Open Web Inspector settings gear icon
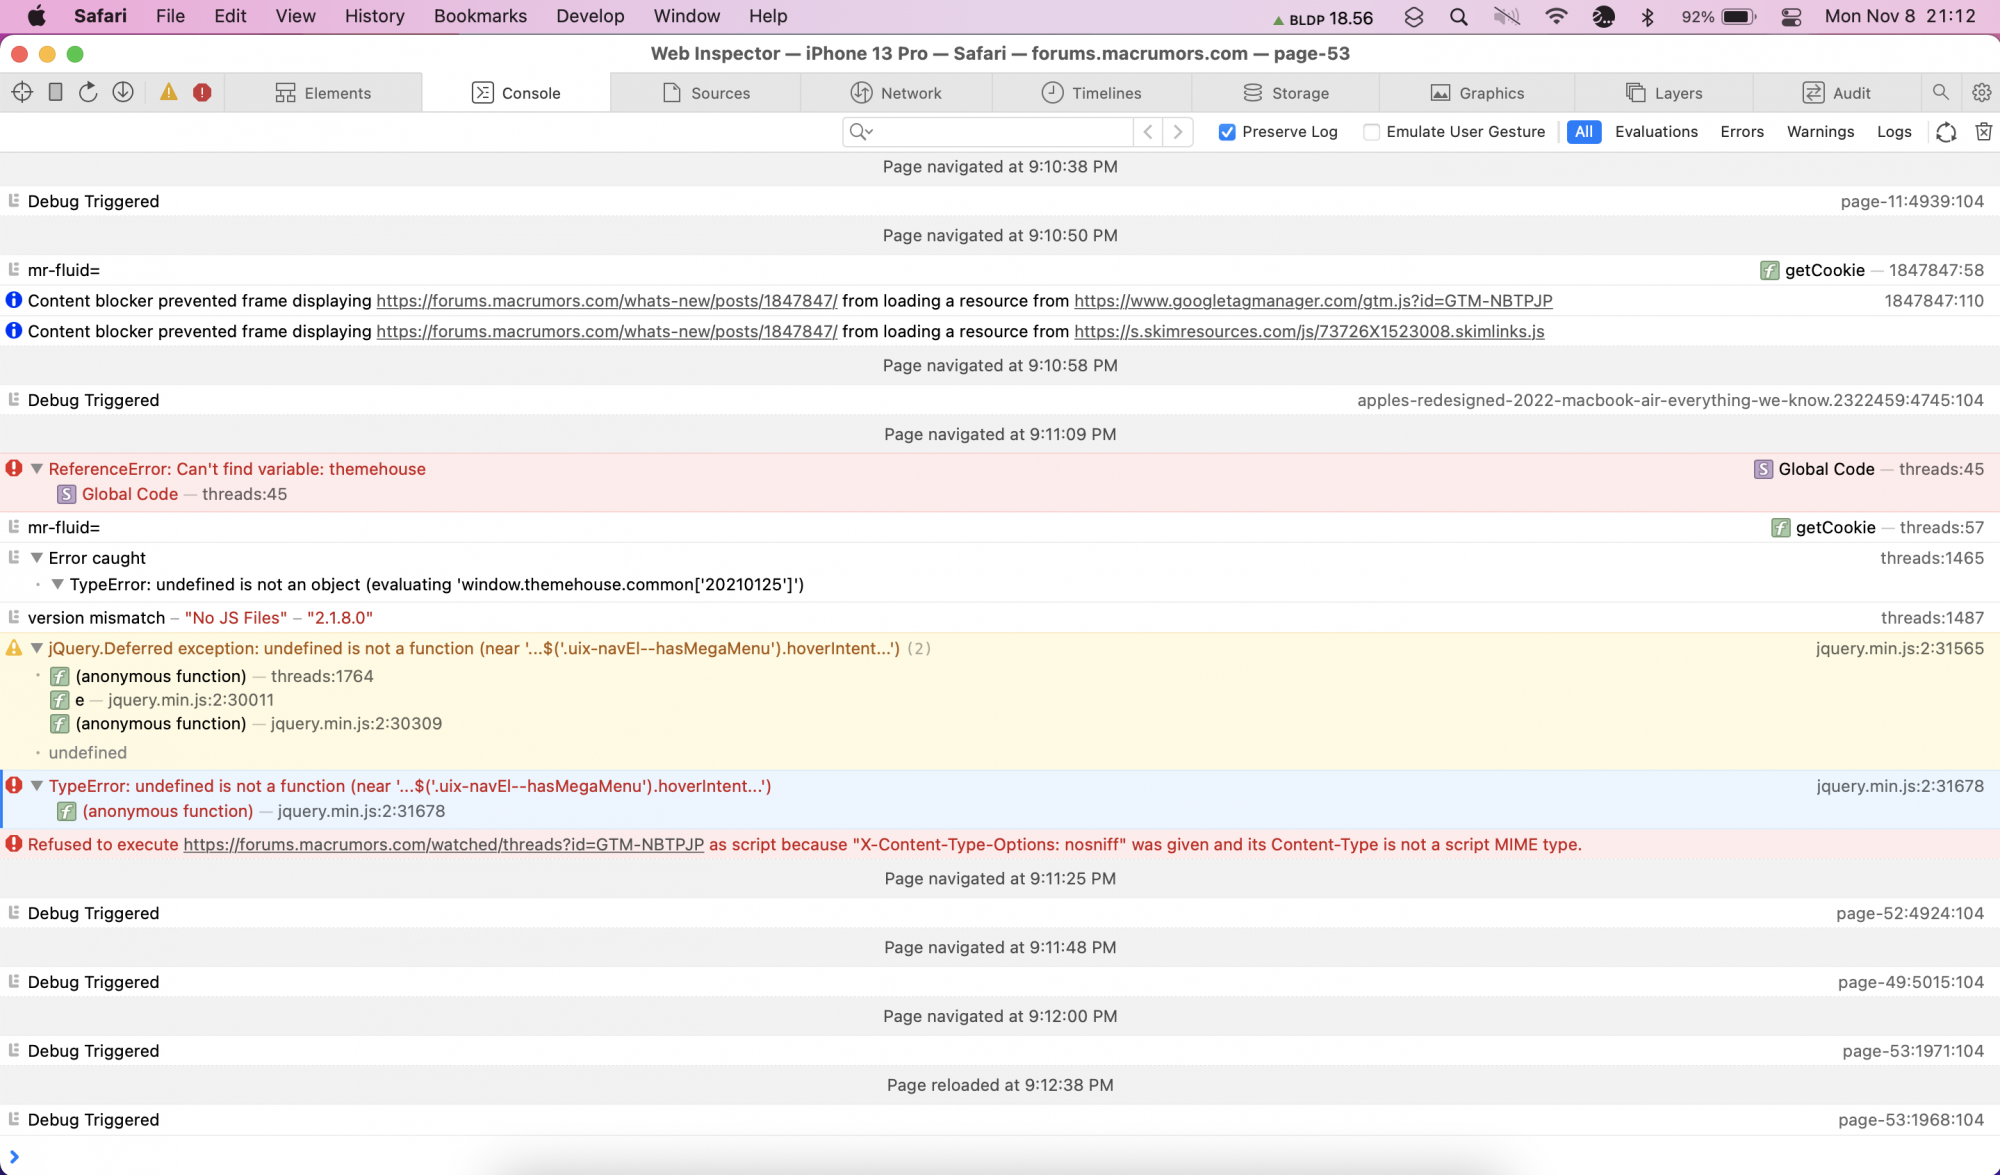 [x=1981, y=92]
